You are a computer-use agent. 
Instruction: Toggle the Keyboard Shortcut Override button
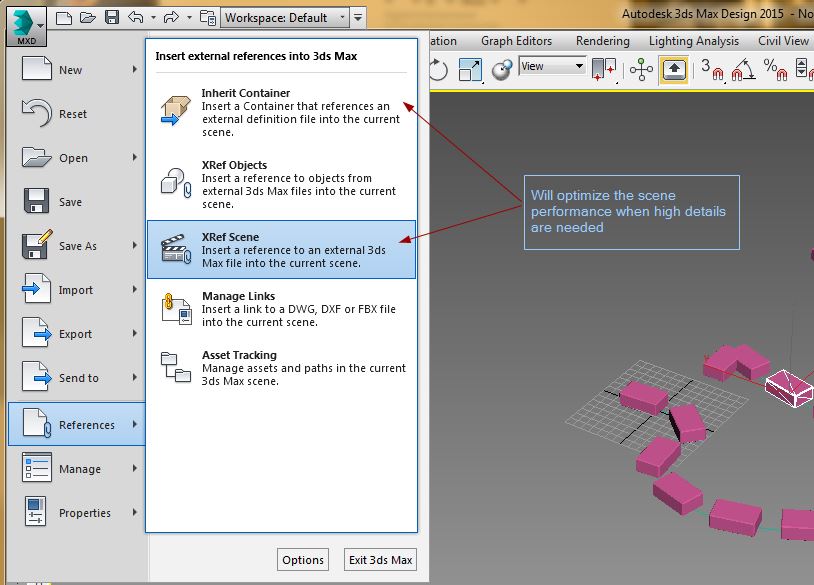(x=674, y=70)
